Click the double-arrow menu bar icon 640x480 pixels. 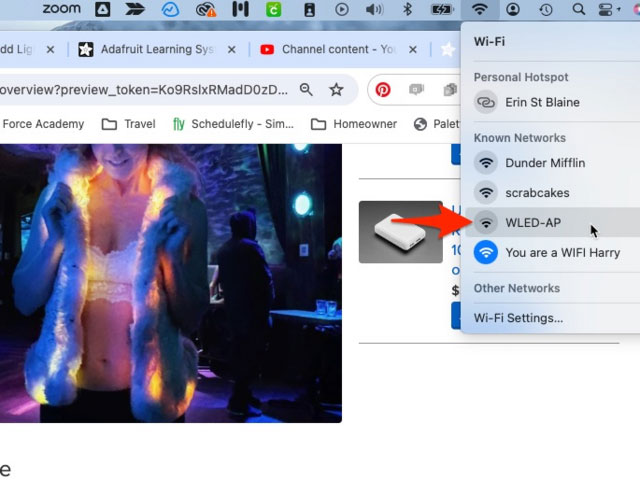coord(135,9)
